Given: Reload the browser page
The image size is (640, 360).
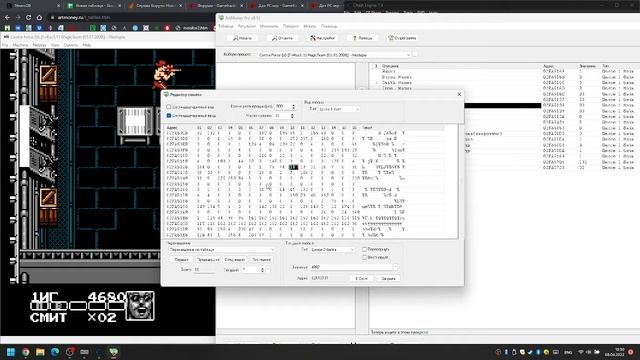Looking at the screenshot, I should [29, 18].
